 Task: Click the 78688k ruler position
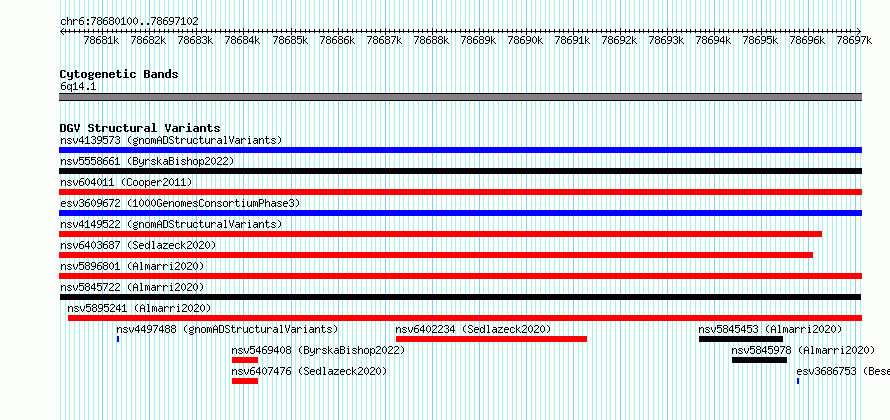pyautogui.click(x=431, y=40)
